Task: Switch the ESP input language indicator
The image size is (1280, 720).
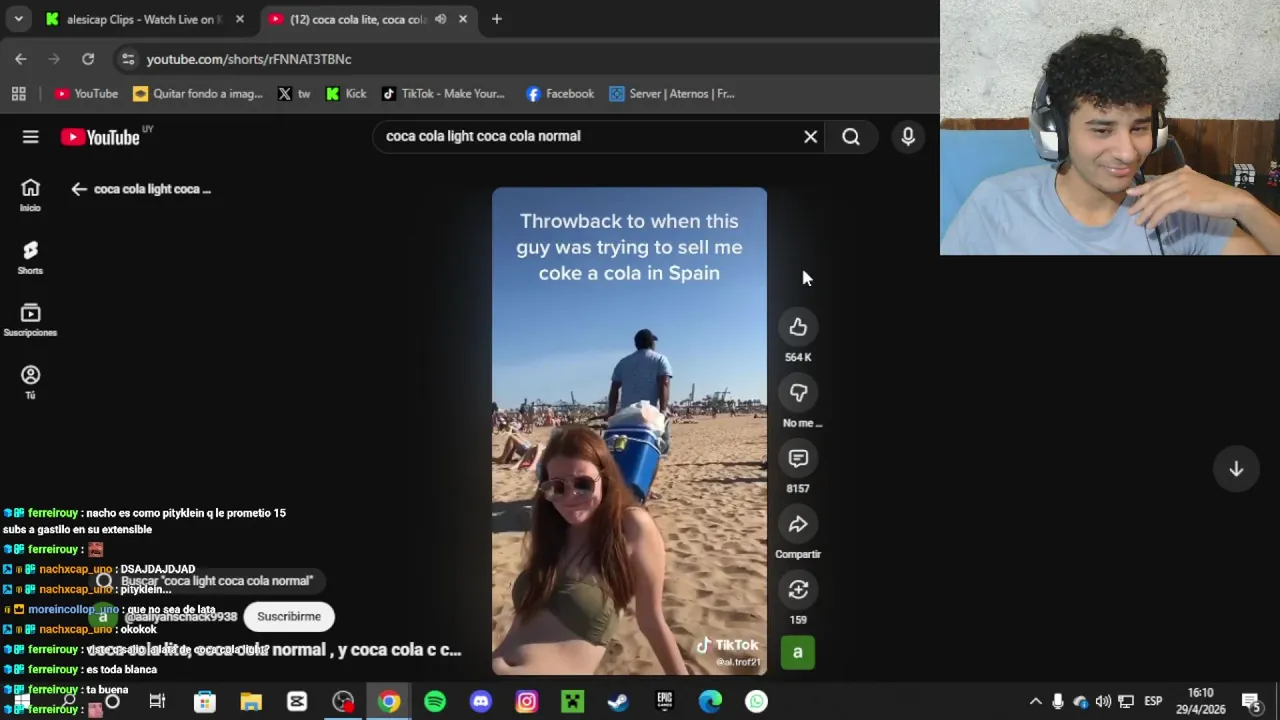Action: click(x=1153, y=702)
